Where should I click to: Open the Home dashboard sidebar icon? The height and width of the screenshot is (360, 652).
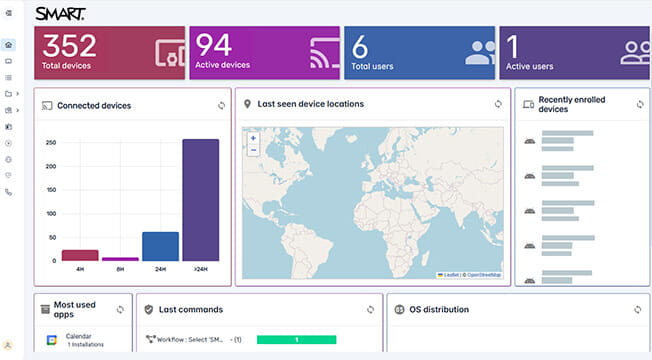pos(8,45)
